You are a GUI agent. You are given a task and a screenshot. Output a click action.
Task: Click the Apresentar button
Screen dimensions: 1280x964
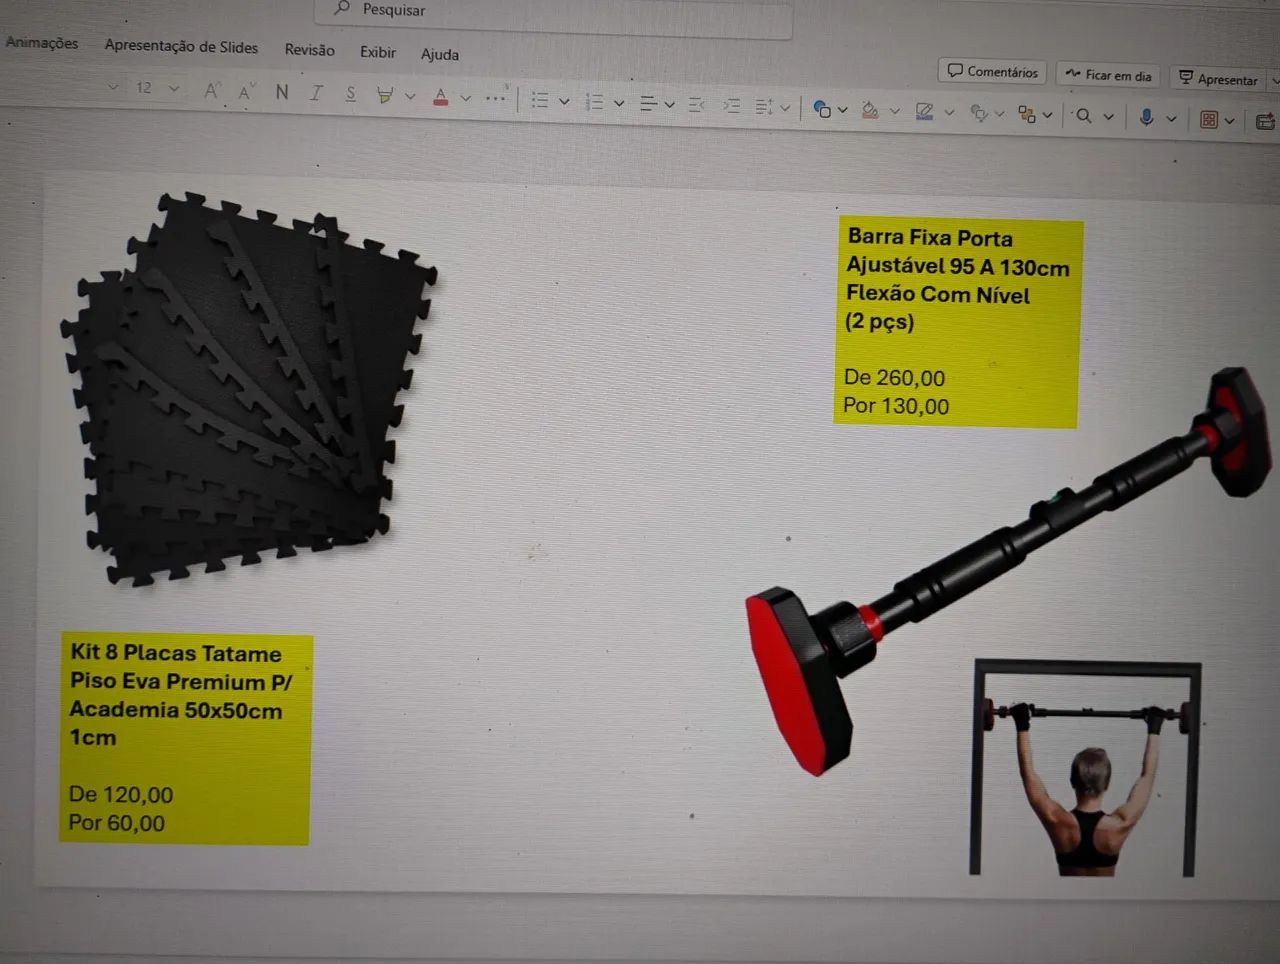1218,79
